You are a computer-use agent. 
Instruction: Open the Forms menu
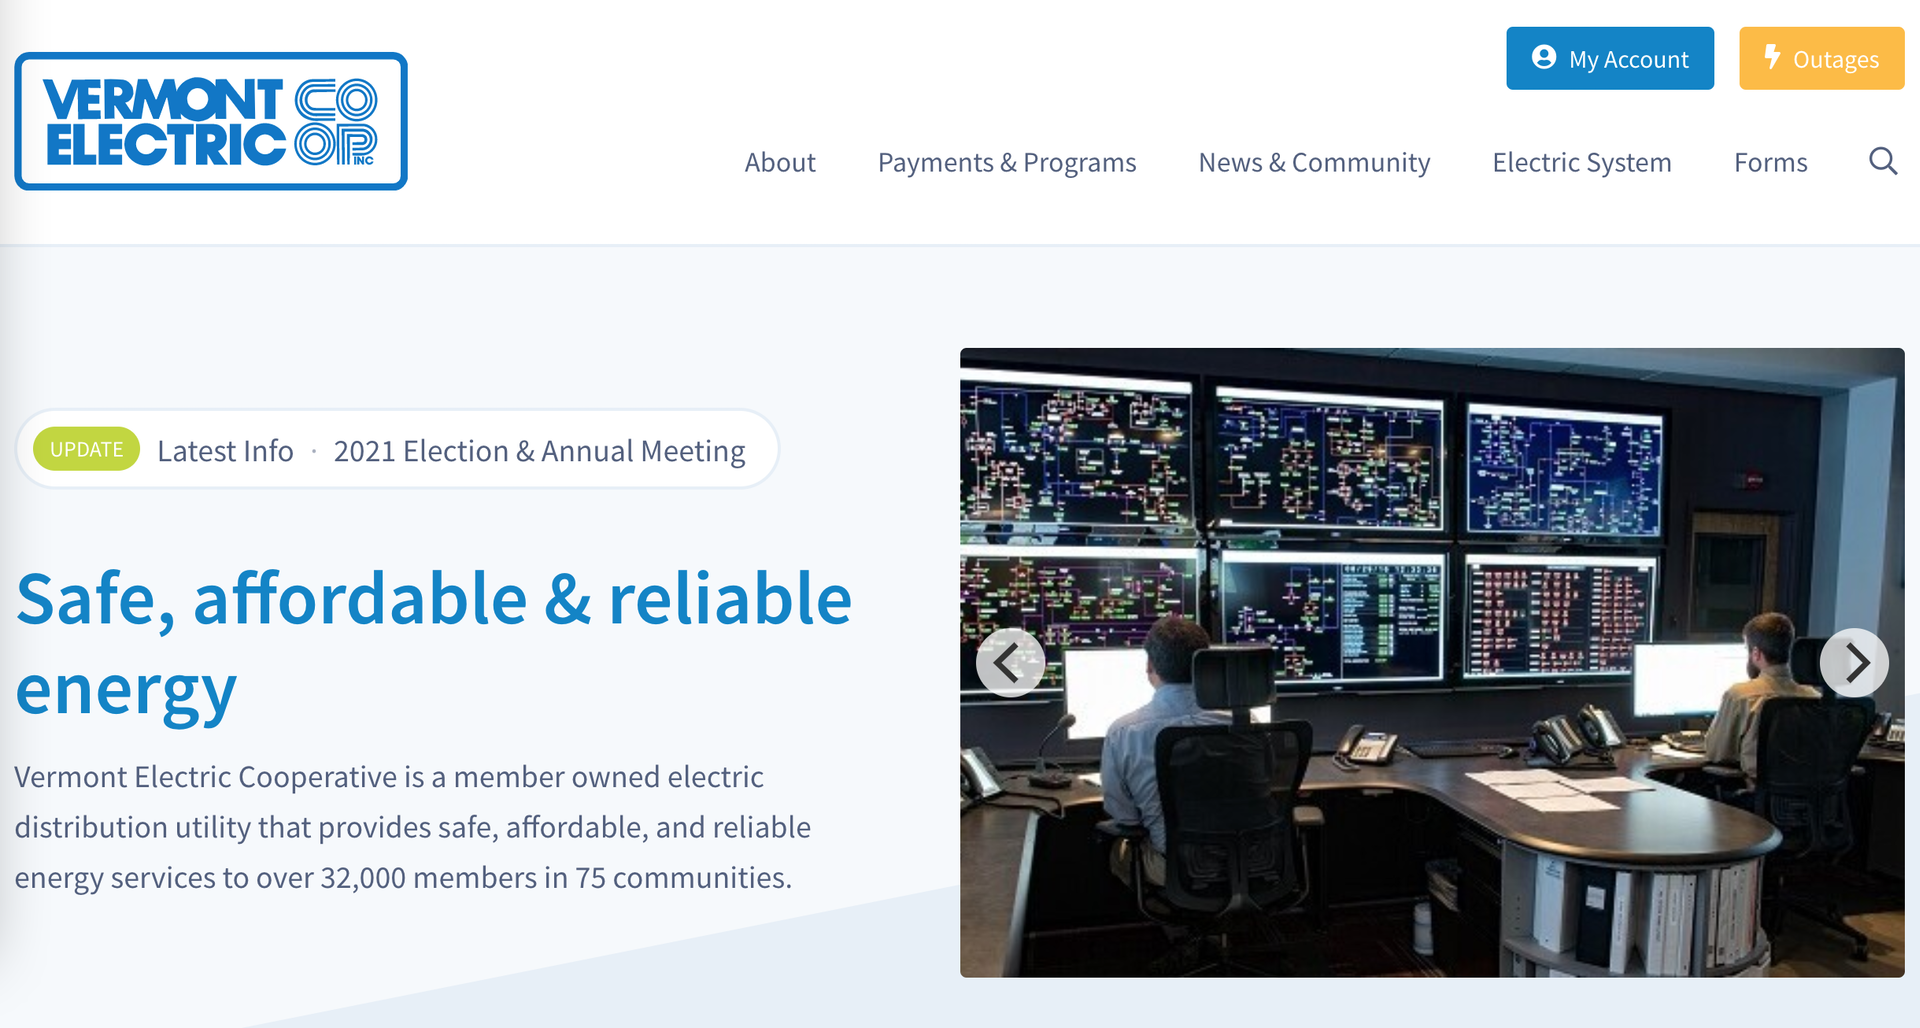pyautogui.click(x=1771, y=162)
